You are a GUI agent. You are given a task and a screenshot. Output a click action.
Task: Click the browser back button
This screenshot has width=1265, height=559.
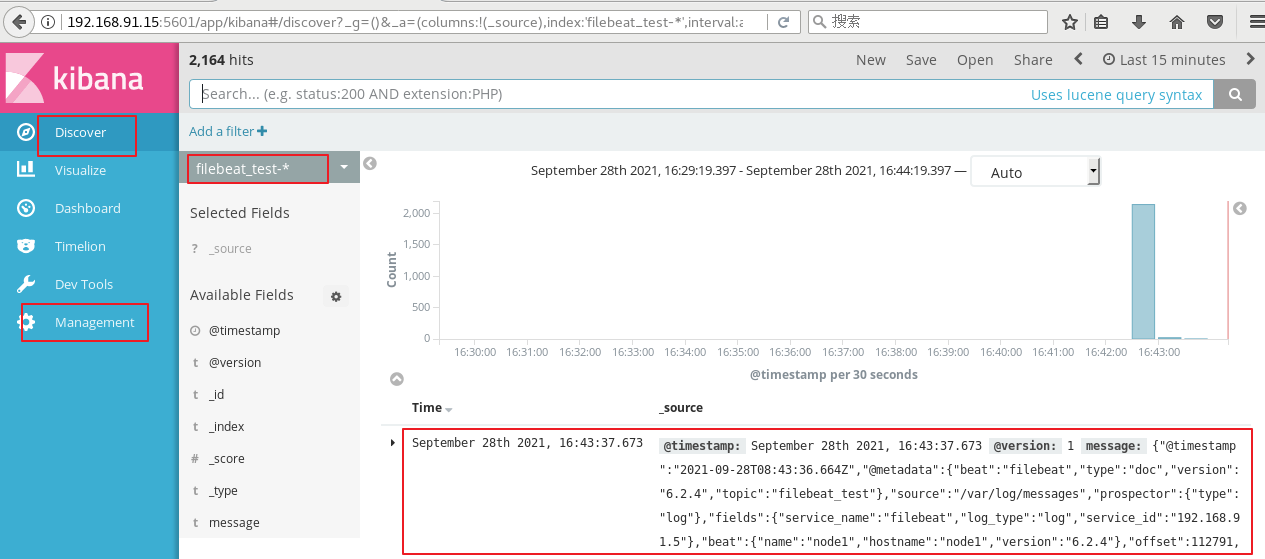click(19, 21)
